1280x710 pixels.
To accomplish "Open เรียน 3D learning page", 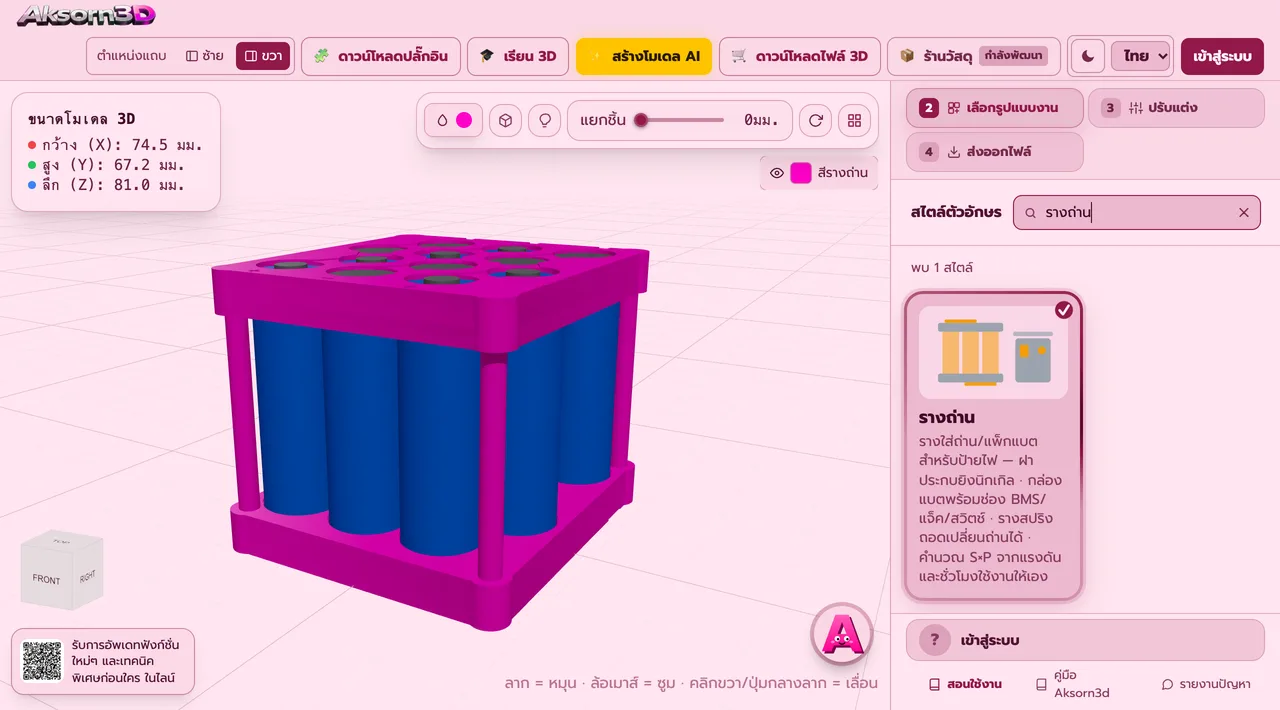I will pos(518,56).
